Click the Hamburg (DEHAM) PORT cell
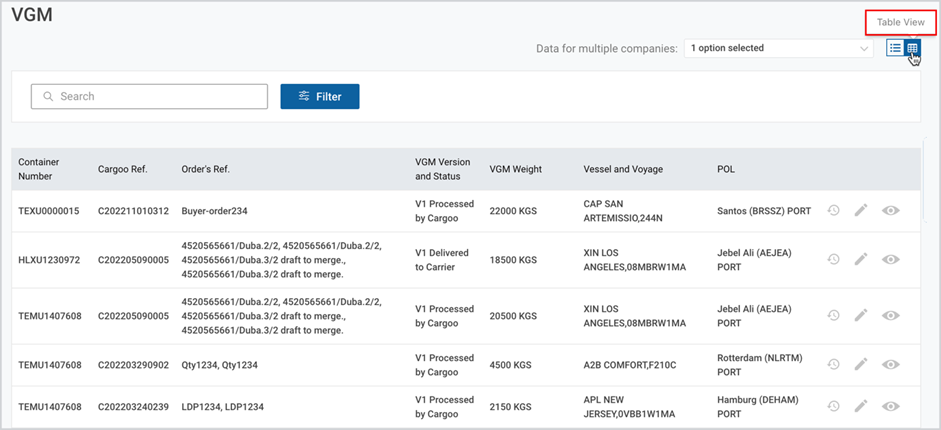 [756, 407]
